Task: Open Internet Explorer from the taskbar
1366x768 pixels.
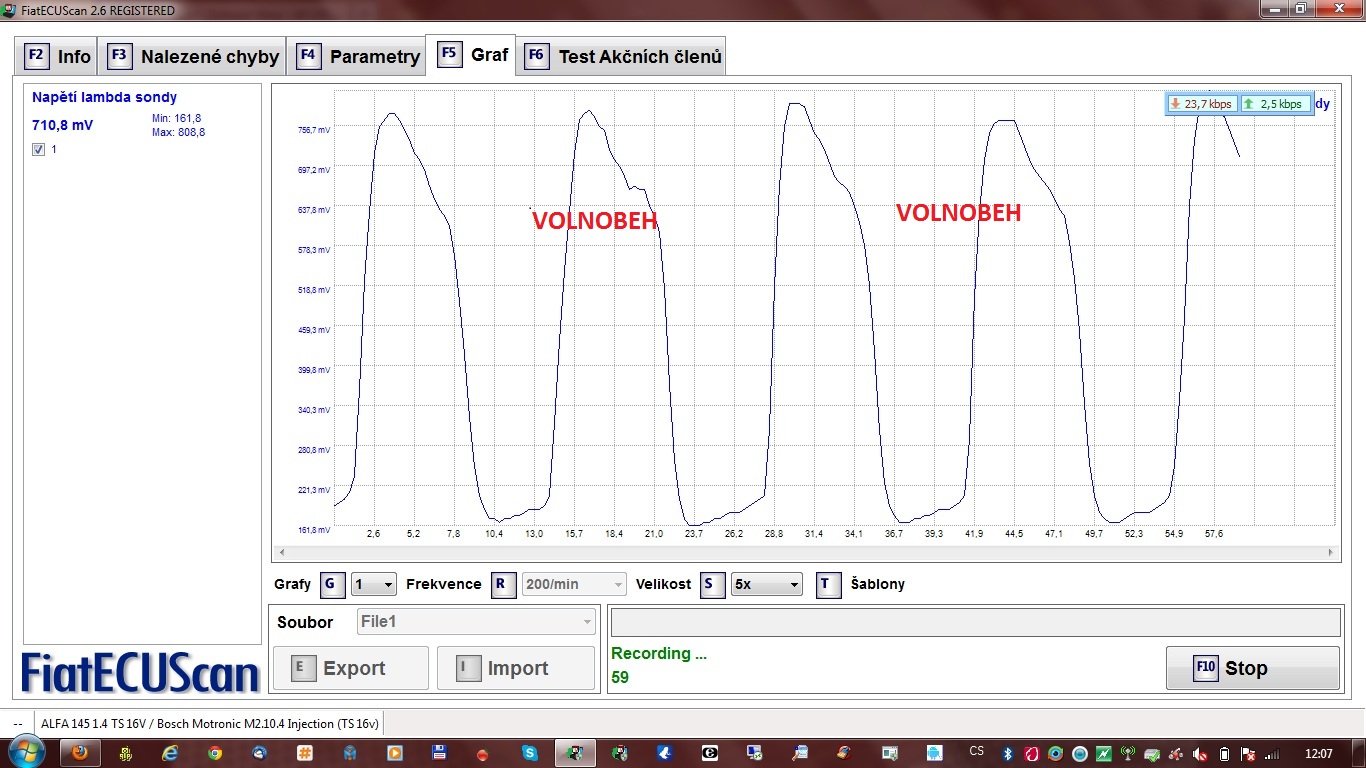Action: [170, 752]
